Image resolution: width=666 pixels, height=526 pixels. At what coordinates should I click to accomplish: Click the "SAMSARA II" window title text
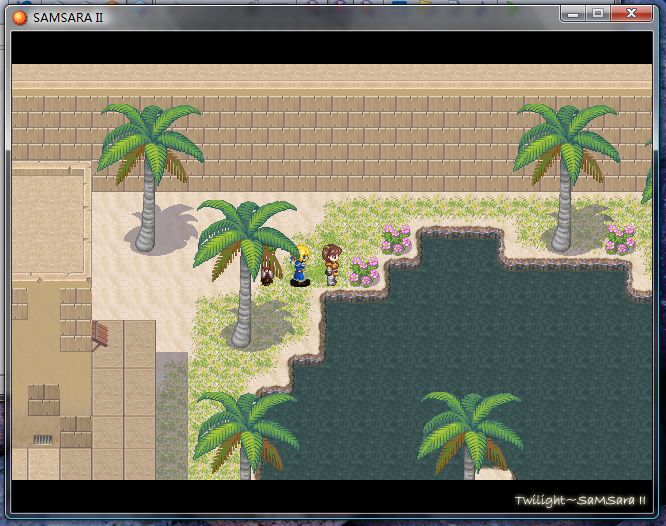(68, 18)
